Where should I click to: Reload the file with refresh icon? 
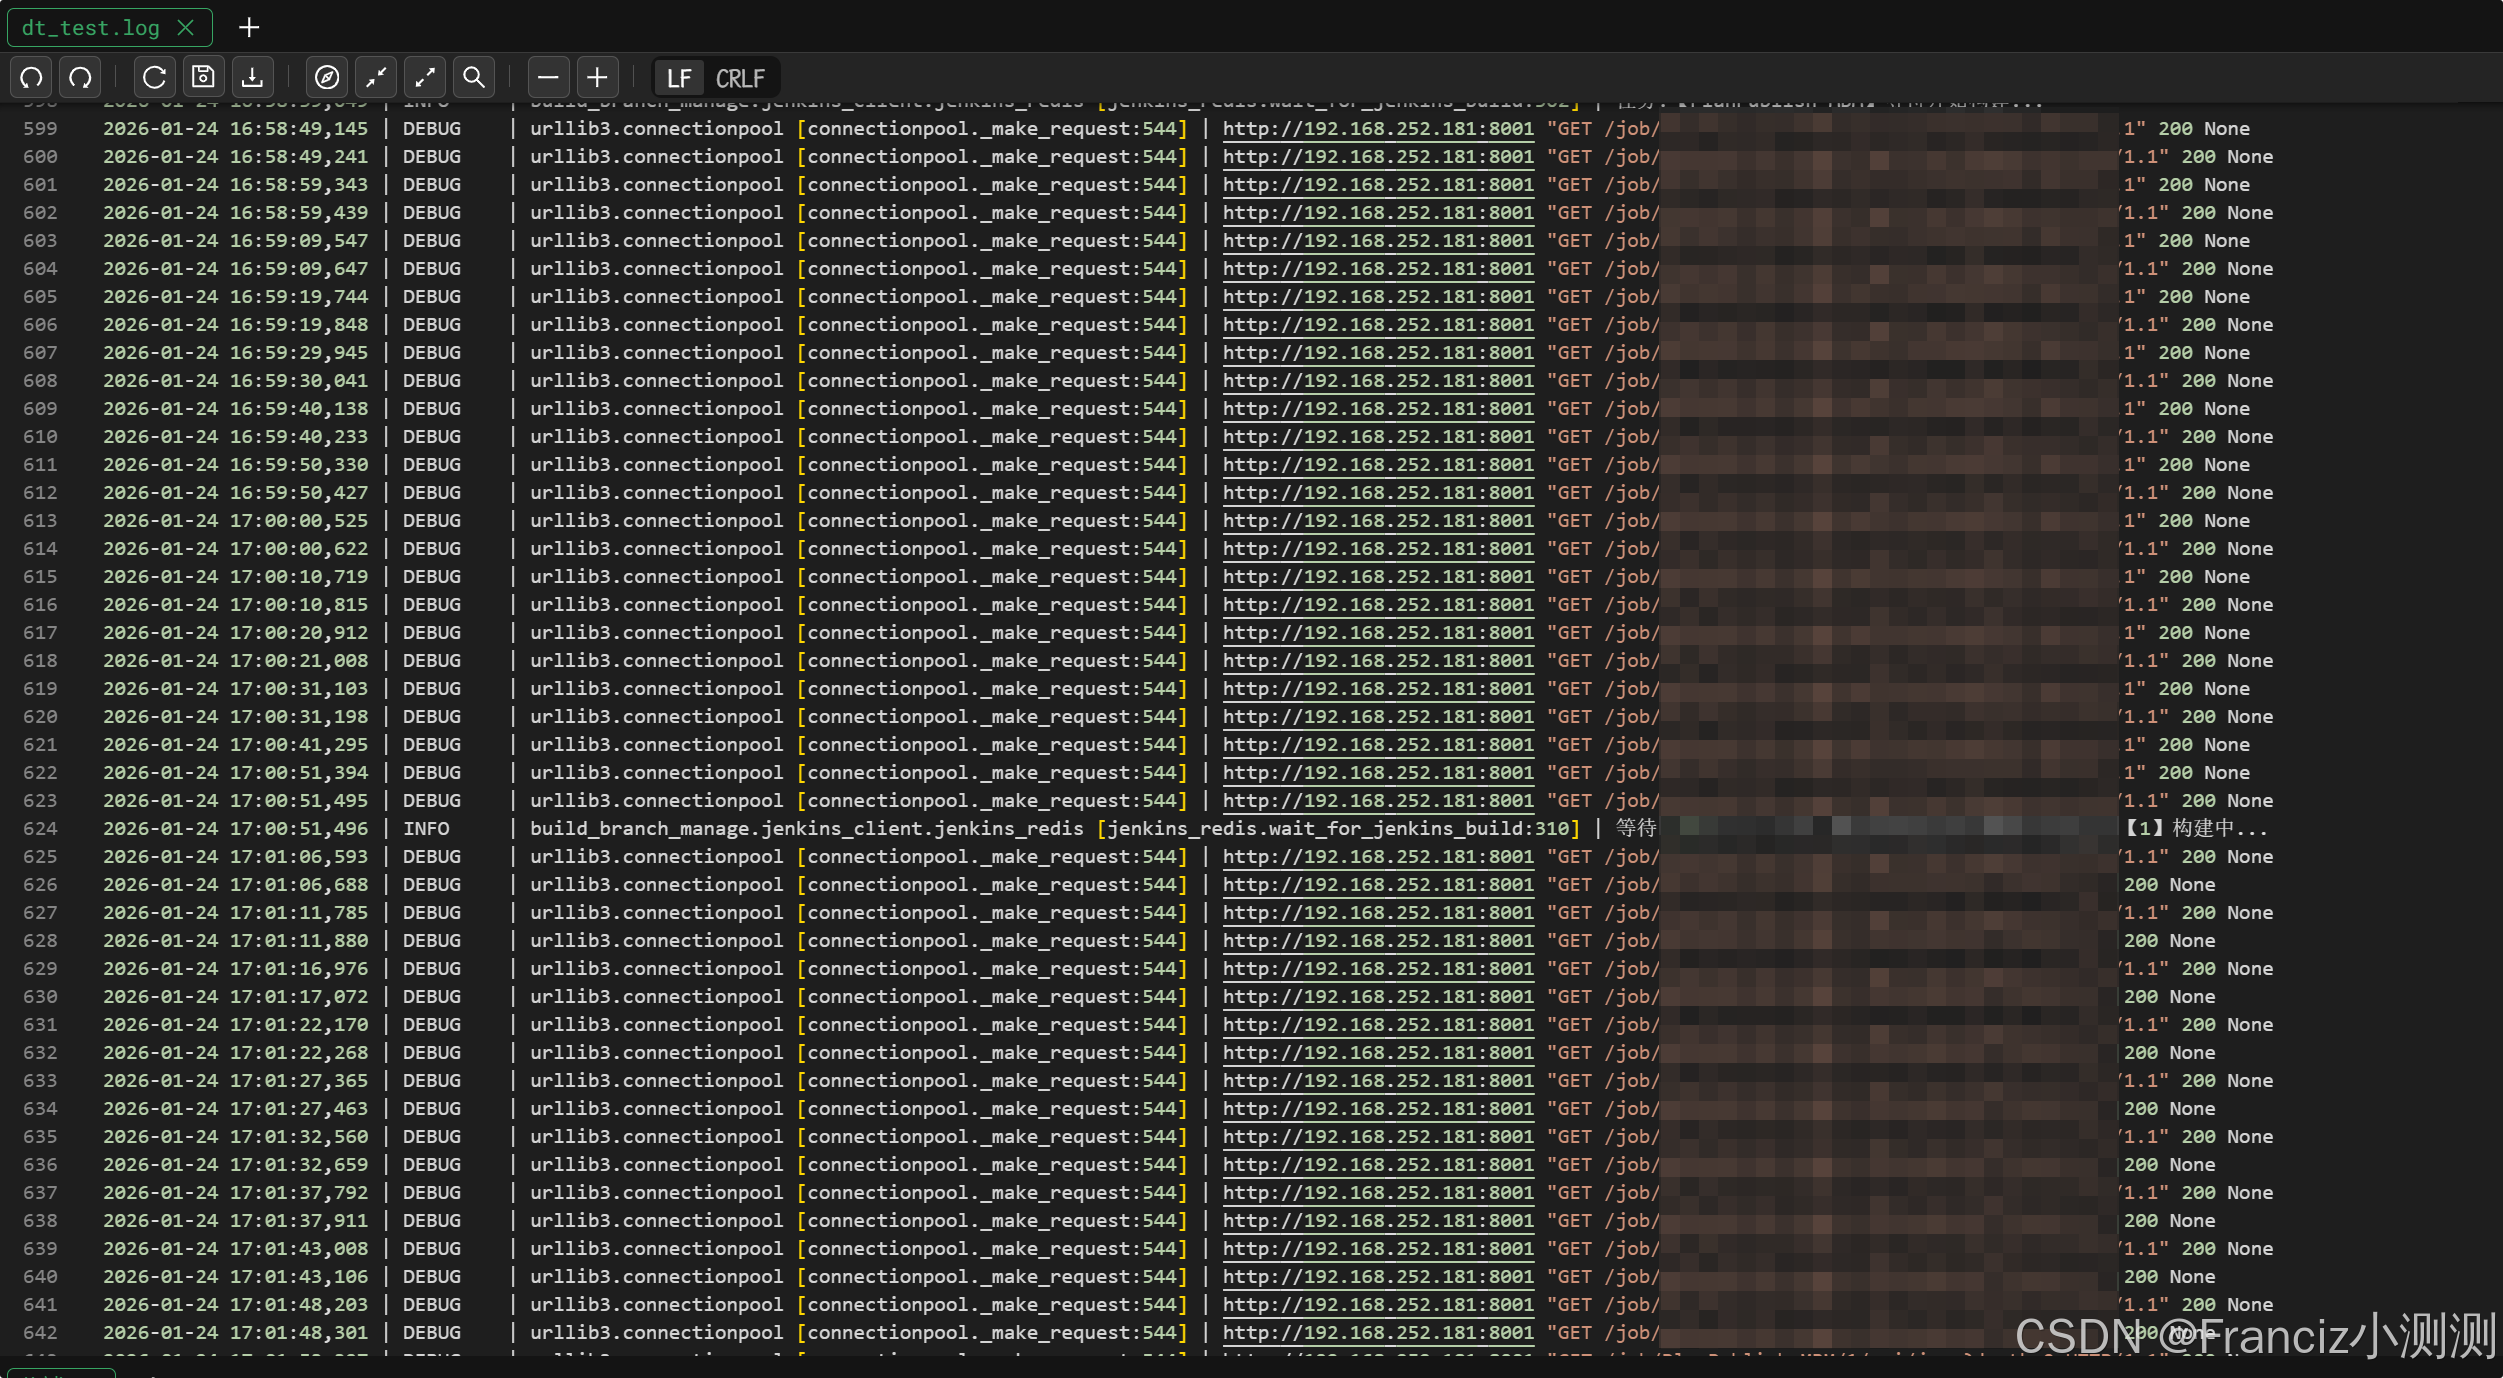click(154, 77)
